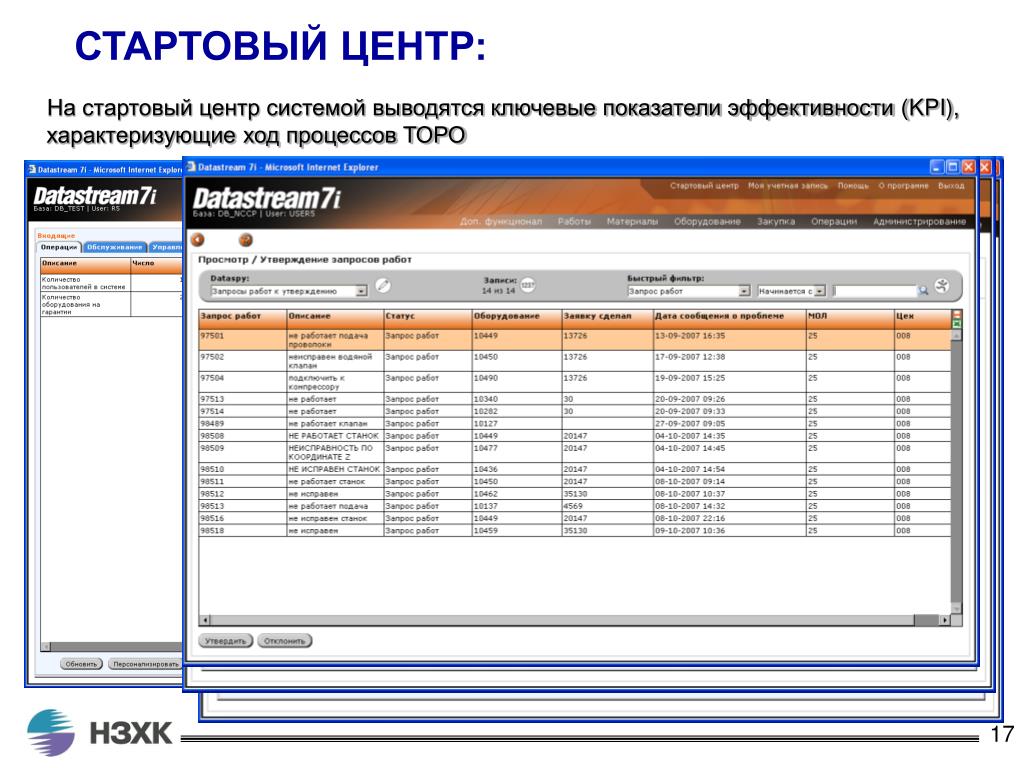Open the Запрос работ quick filter dropdown
Screen dimensions: 1024x768
744,291
